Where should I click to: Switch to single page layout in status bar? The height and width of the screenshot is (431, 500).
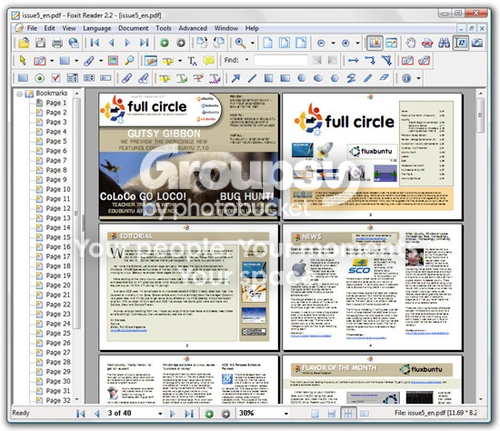pos(315,413)
